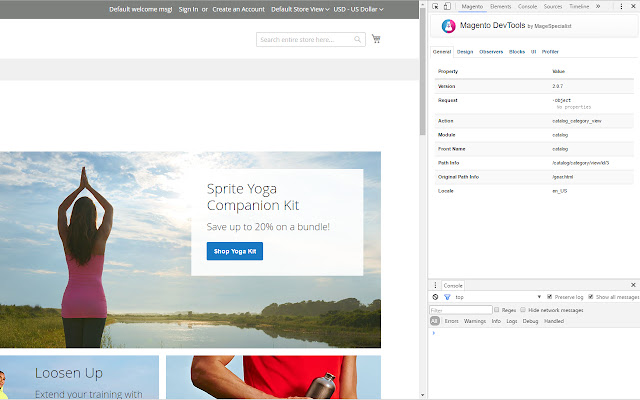Click the Shop Yoga Kit button
This screenshot has height=400, width=640.
pyautogui.click(x=235, y=251)
